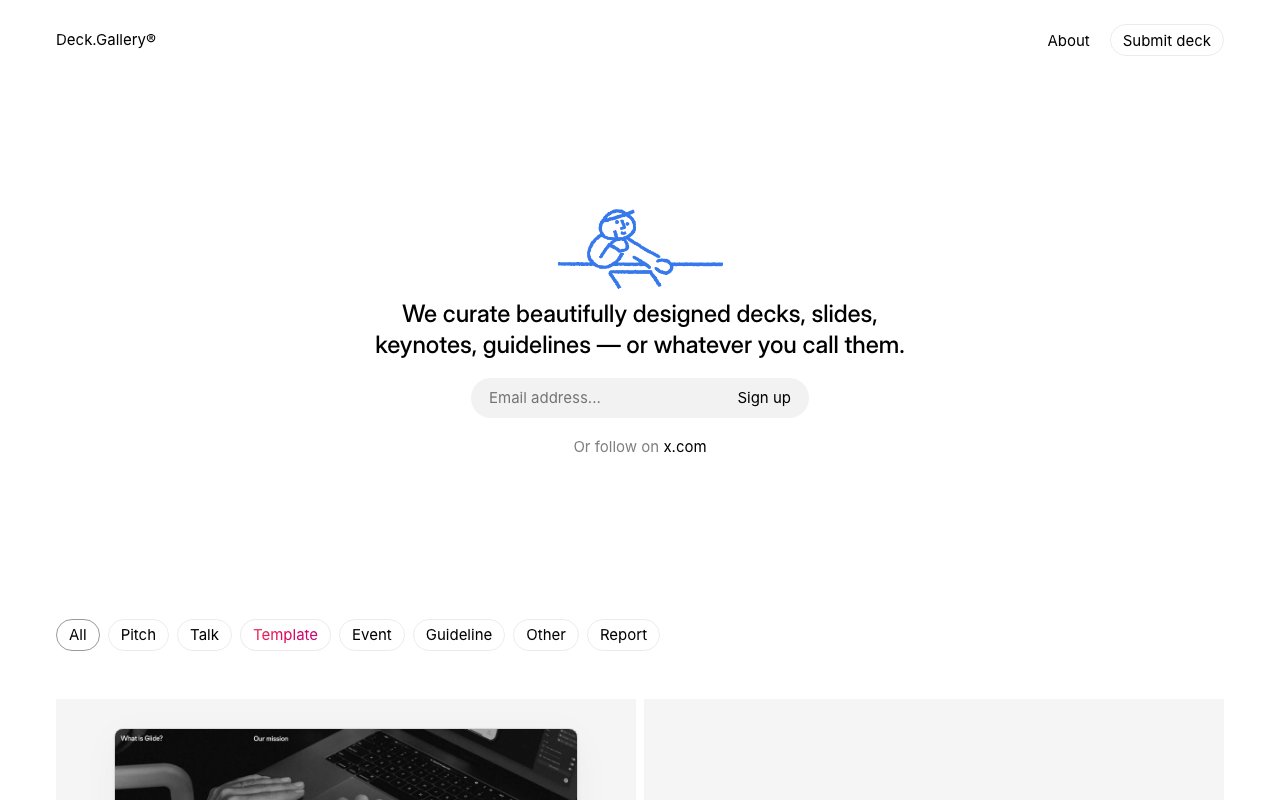Focus the Email address input field

[600, 398]
